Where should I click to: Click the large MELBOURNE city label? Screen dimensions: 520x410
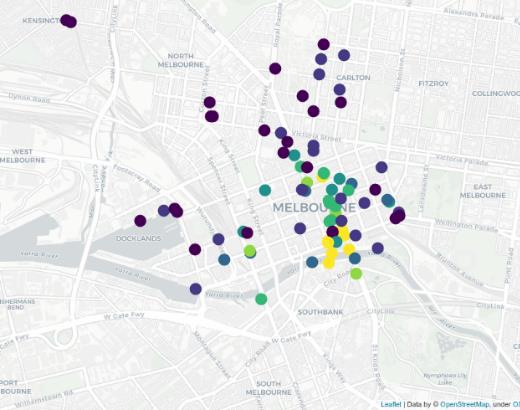tap(314, 208)
